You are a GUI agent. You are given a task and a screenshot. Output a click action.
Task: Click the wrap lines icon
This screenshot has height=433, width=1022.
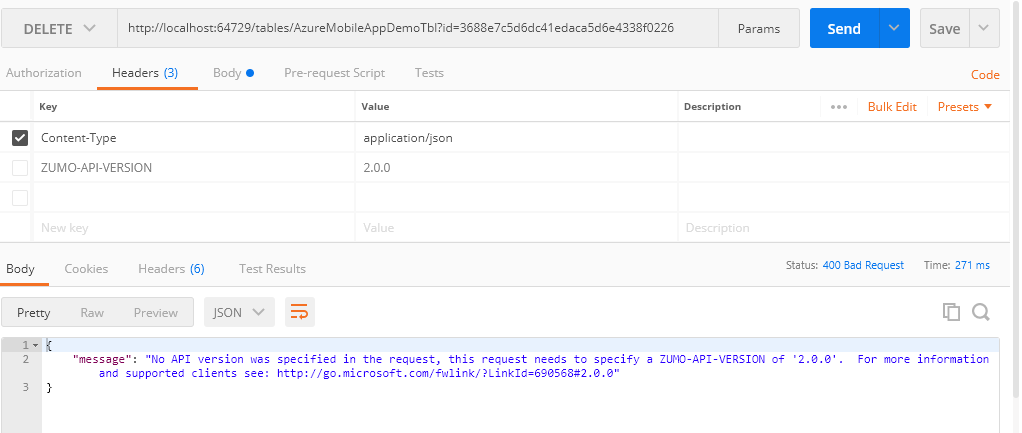click(299, 313)
